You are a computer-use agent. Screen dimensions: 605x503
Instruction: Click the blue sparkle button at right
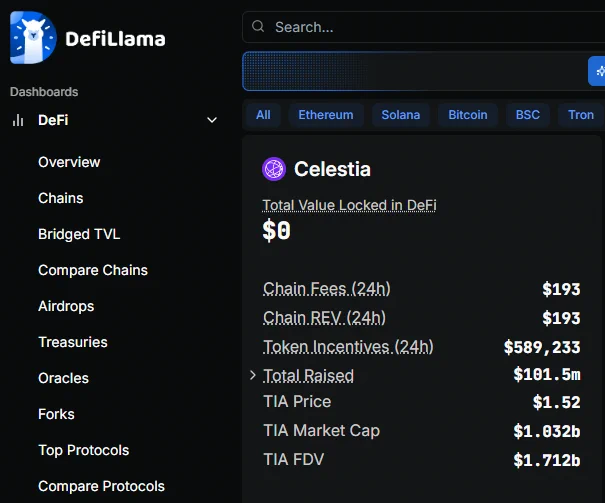597,71
